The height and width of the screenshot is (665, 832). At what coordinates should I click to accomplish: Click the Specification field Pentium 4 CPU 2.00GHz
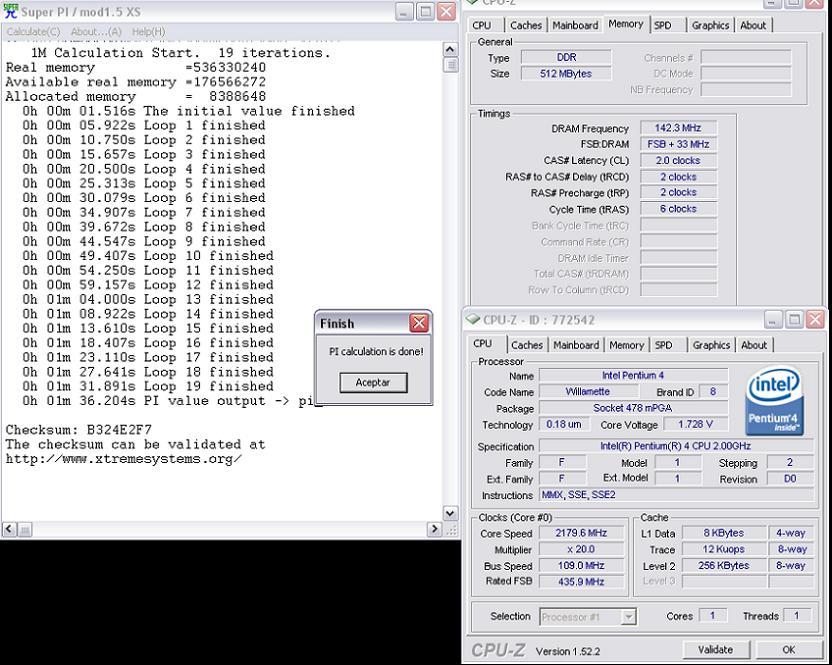click(675, 446)
